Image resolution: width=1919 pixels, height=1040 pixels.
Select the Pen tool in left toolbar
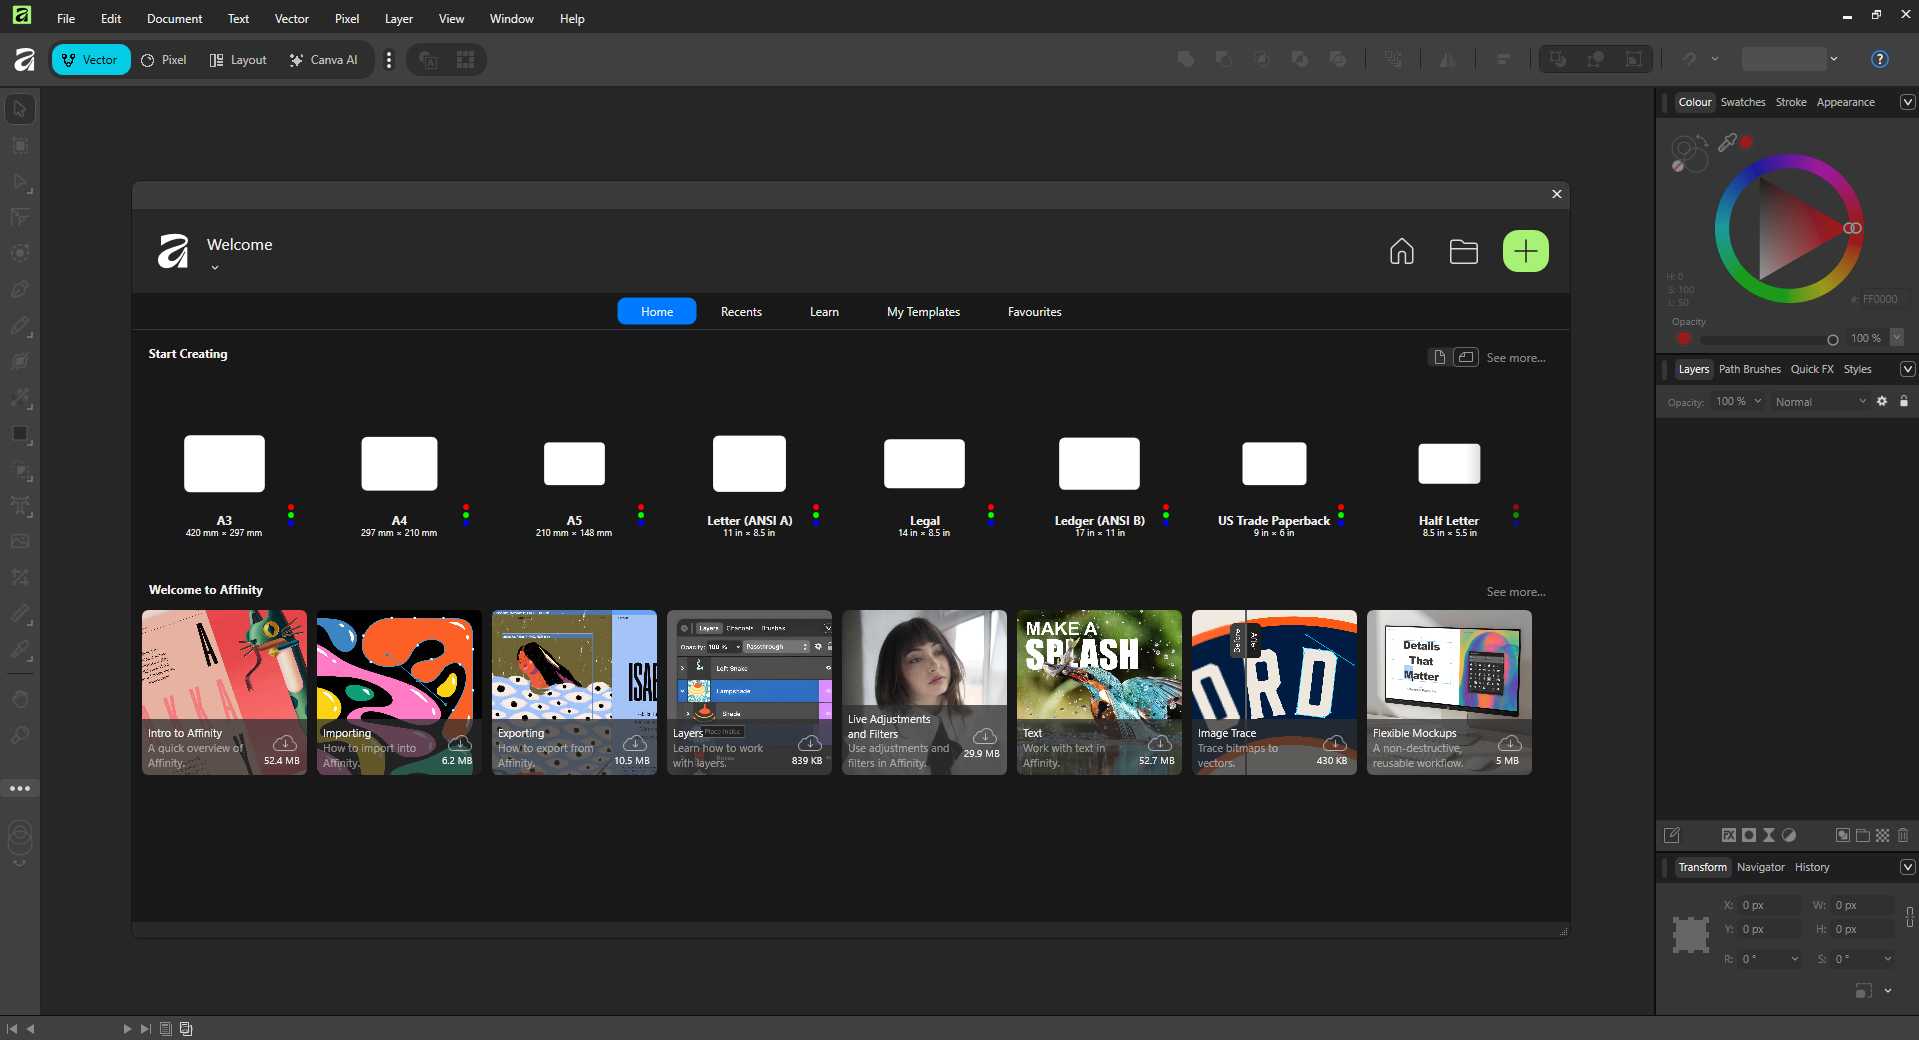[20, 289]
